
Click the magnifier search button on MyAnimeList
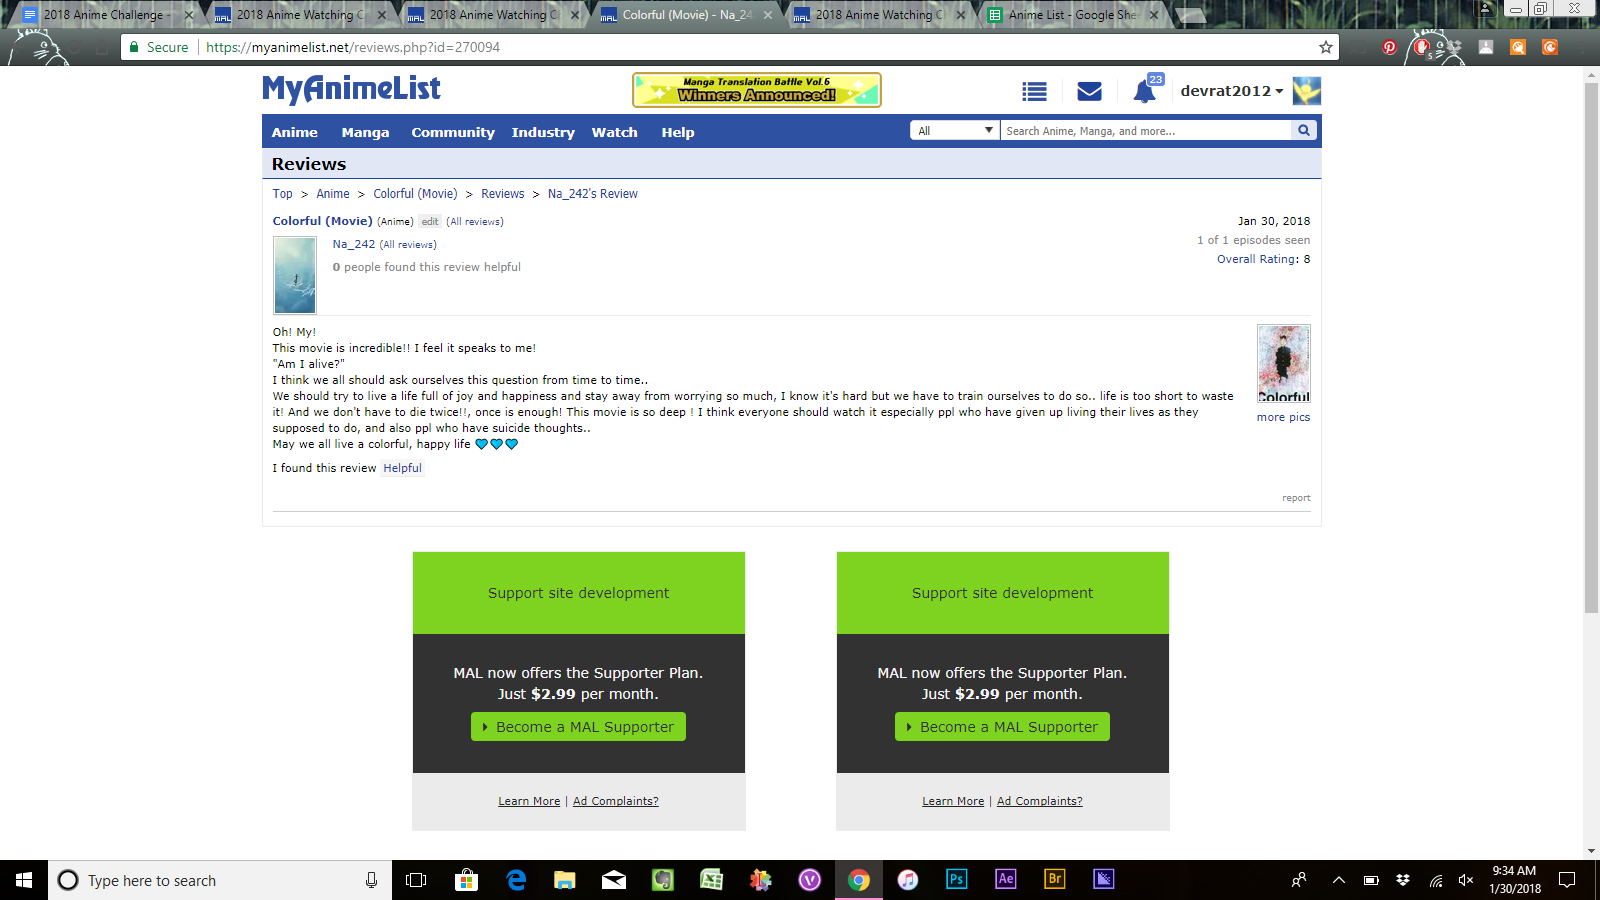coord(1304,131)
